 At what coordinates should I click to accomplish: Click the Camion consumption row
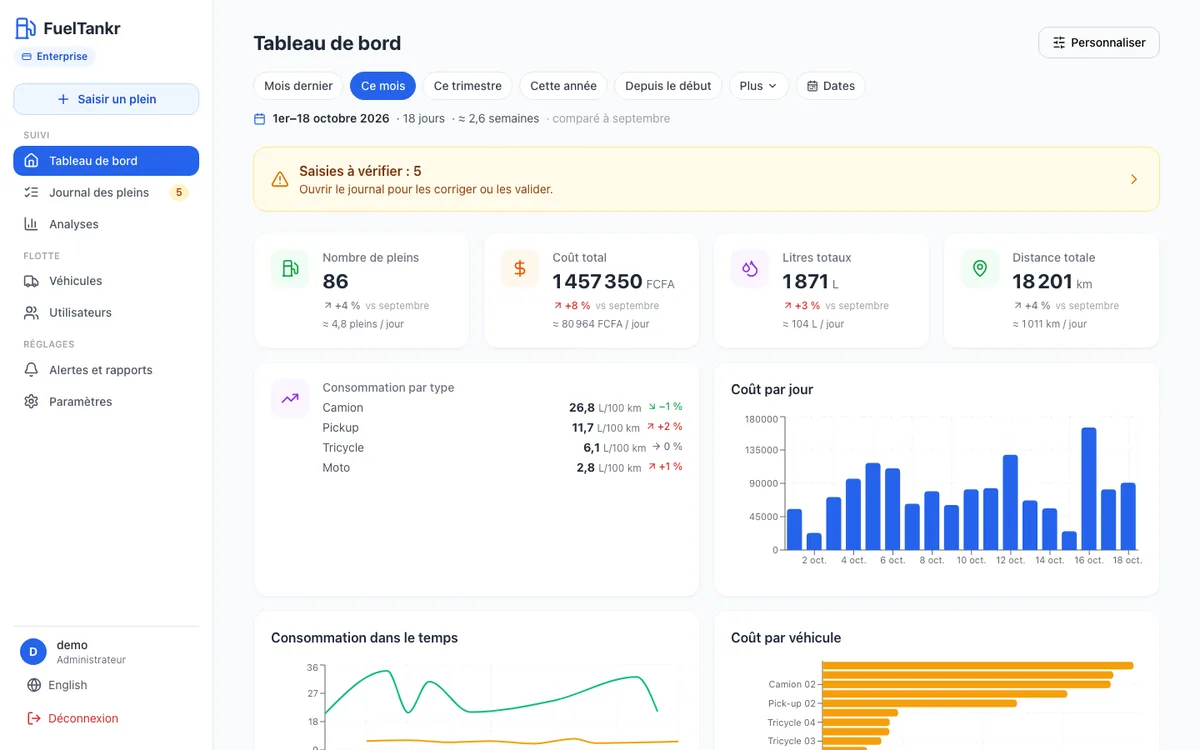coord(502,408)
